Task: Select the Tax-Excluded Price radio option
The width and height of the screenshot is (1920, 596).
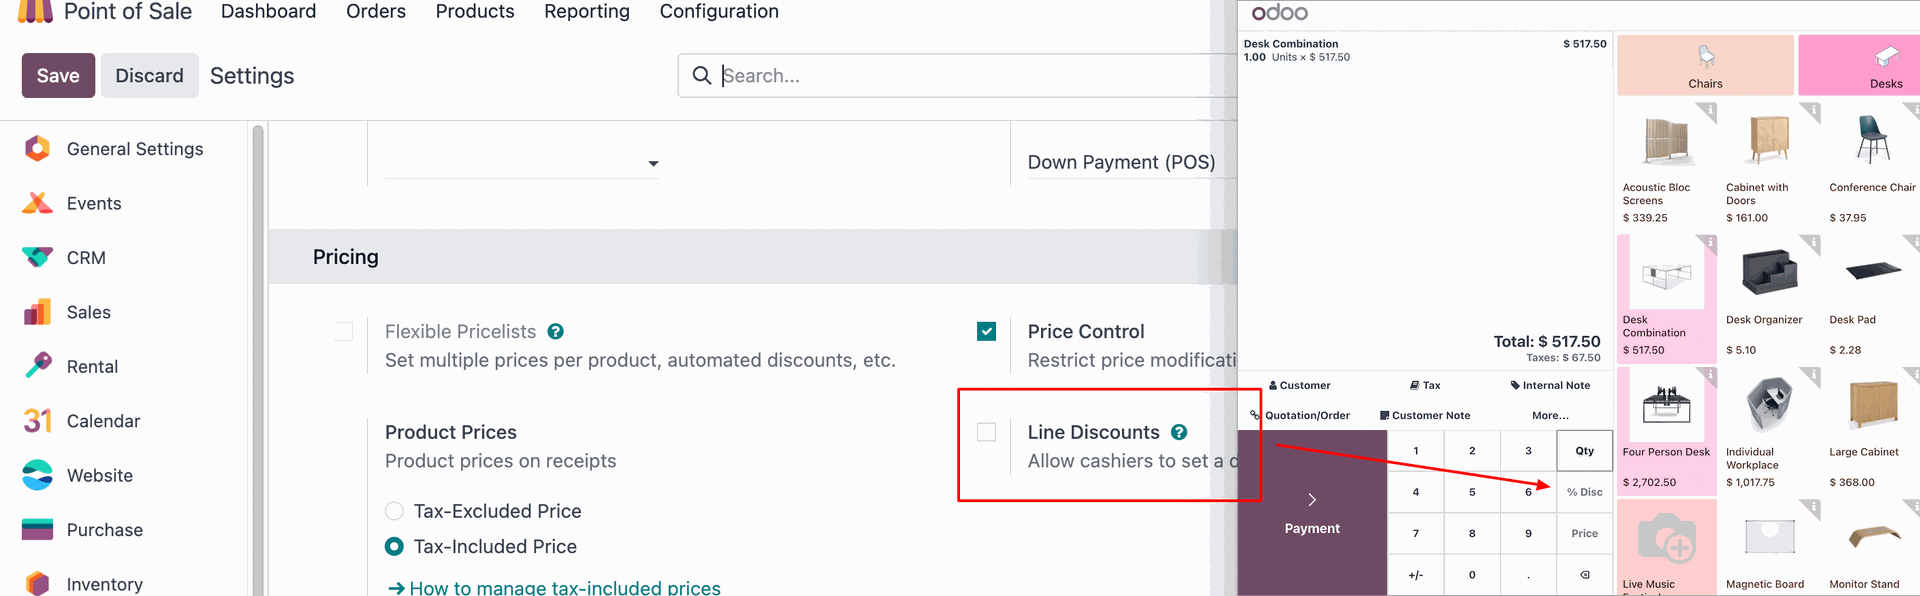Action: (395, 511)
